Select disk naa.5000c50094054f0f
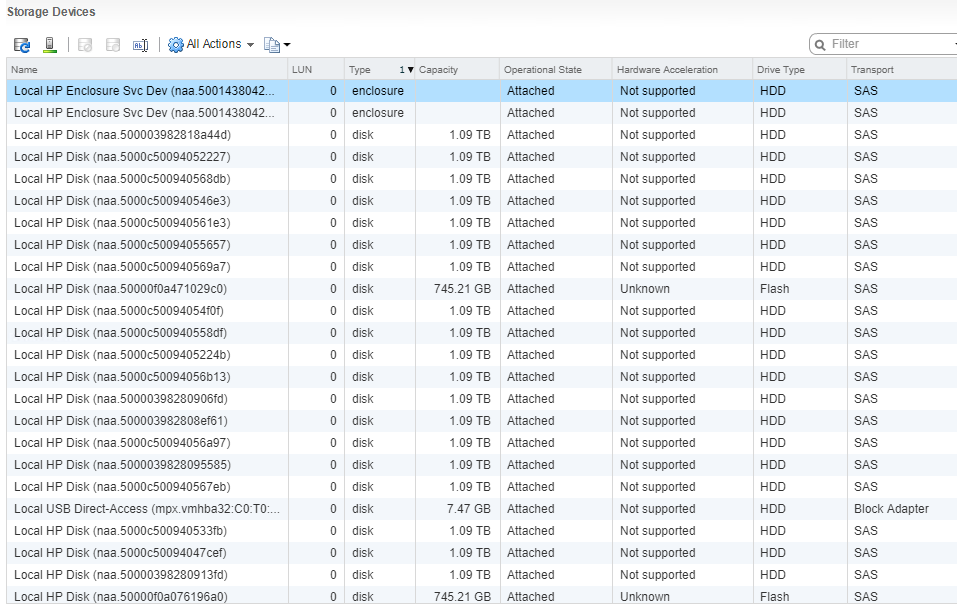This screenshot has width=957, height=606. point(482,311)
